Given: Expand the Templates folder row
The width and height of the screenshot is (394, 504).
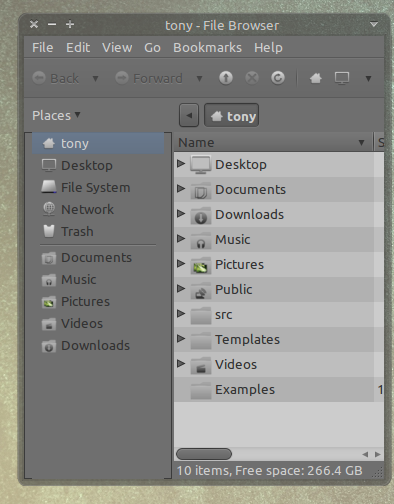Looking at the screenshot, I should click(x=181, y=338).
